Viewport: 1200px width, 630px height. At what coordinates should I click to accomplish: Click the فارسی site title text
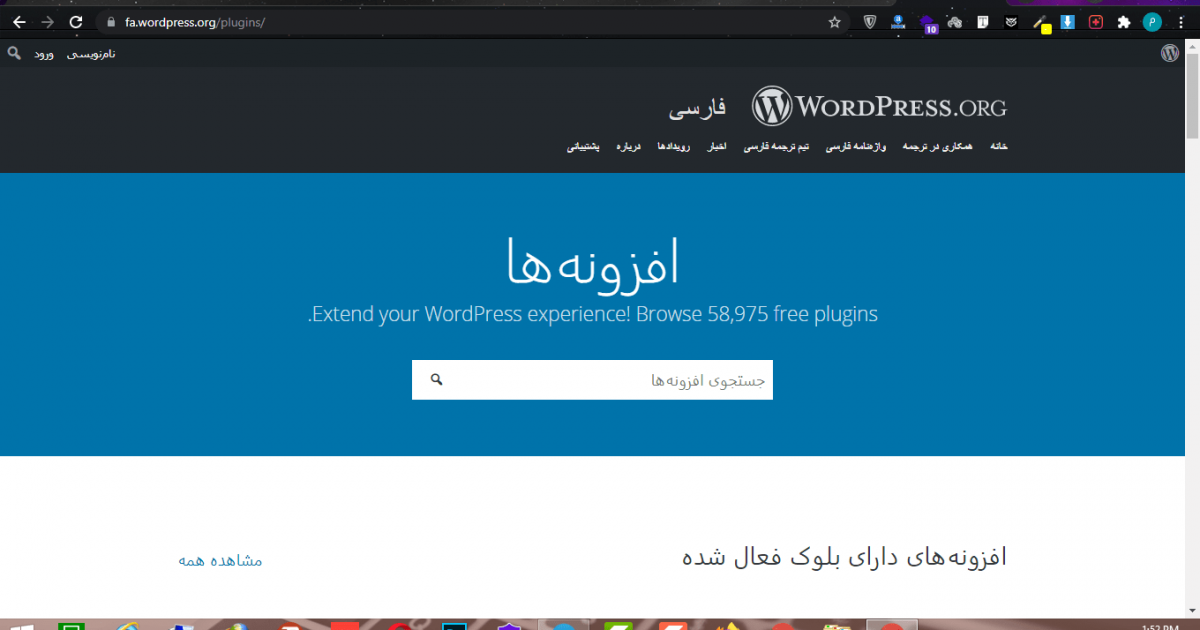click(x=697, y=106)
